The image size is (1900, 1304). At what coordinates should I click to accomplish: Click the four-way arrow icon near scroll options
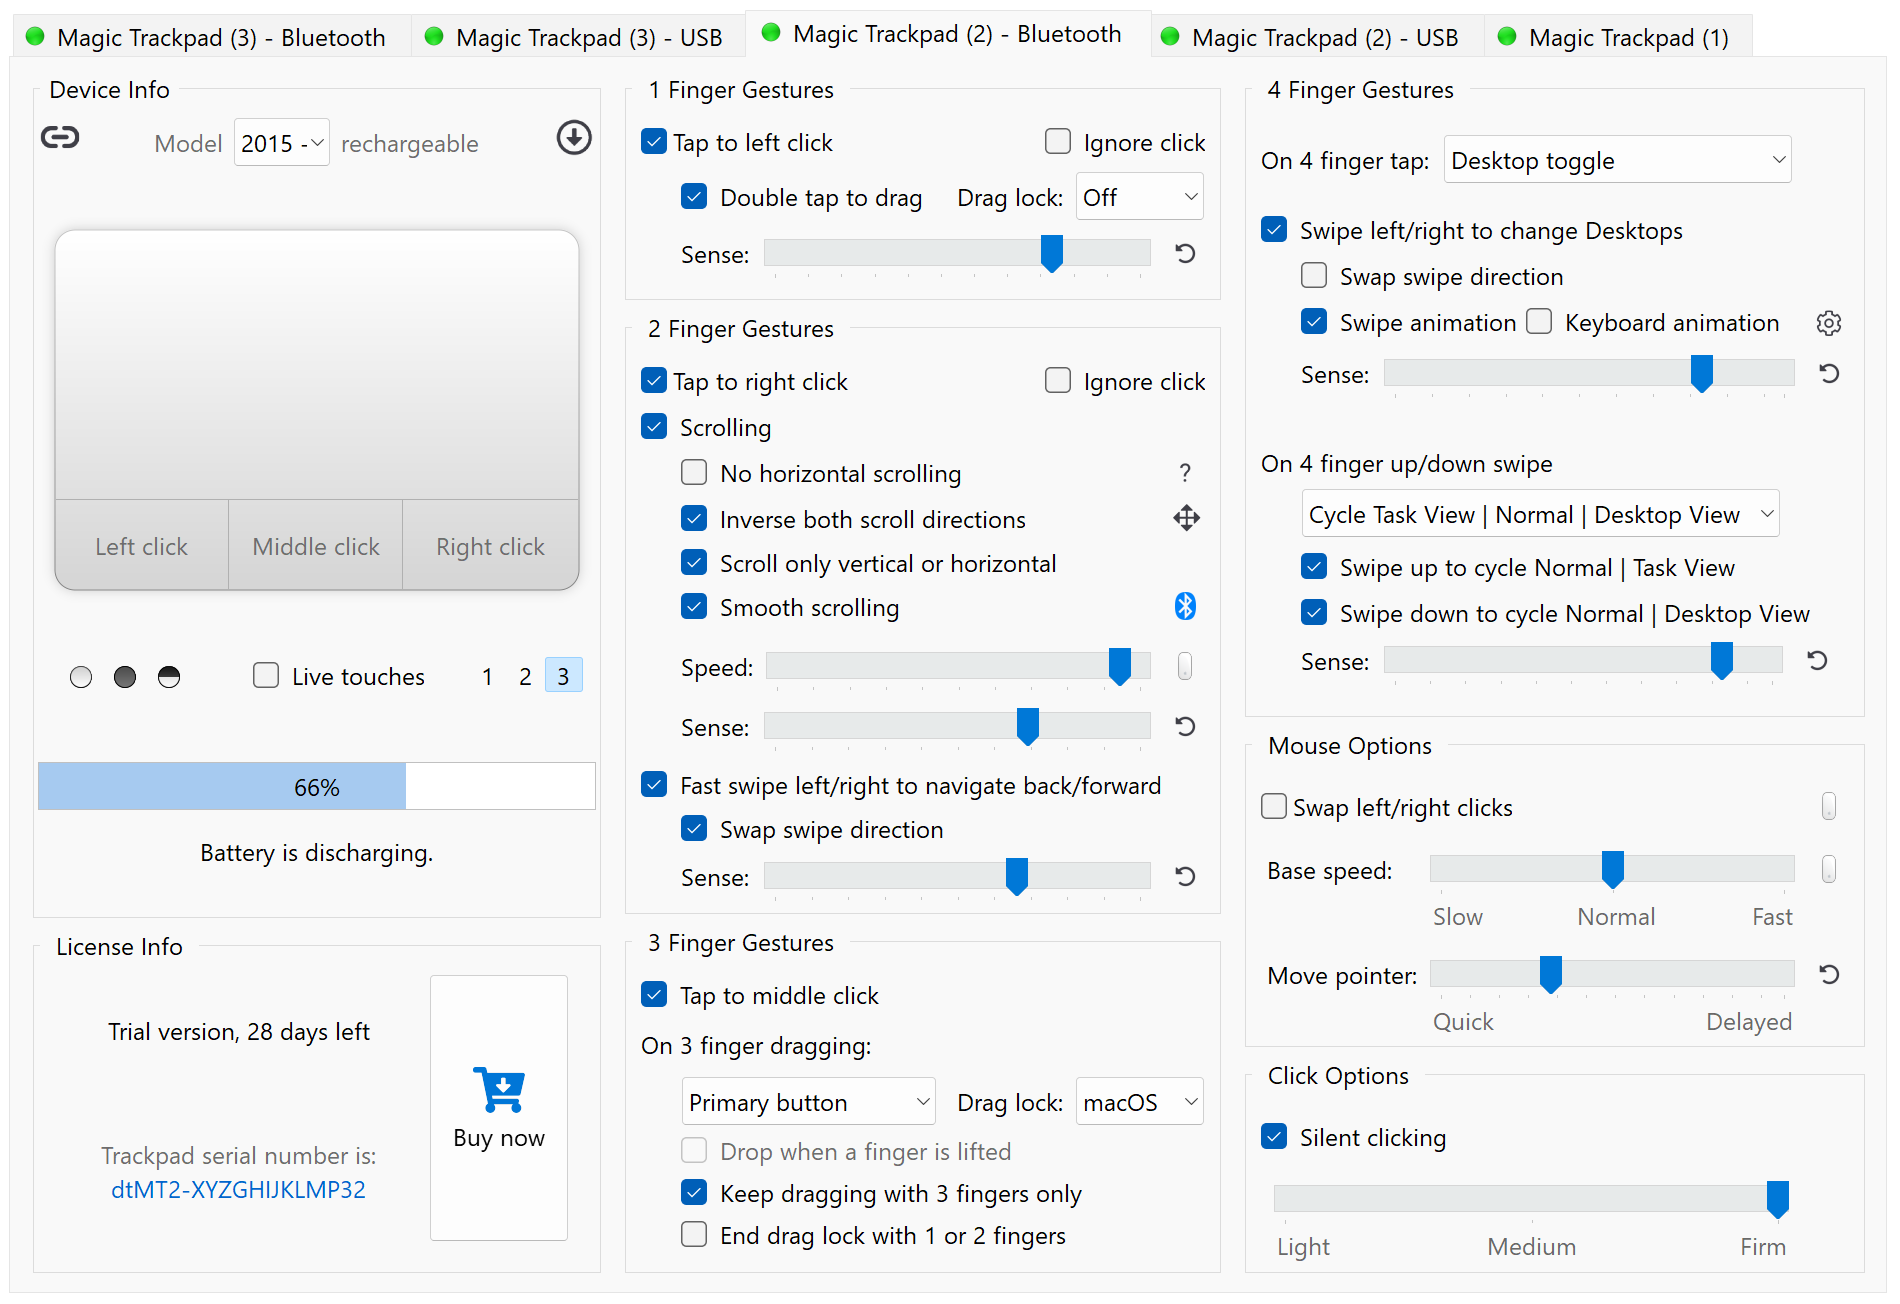(1186, 518)
